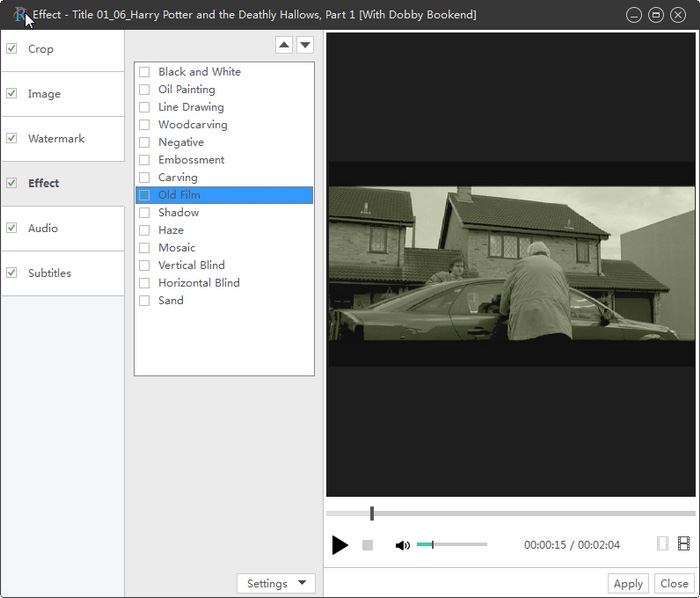Stop the video preview

367,545
